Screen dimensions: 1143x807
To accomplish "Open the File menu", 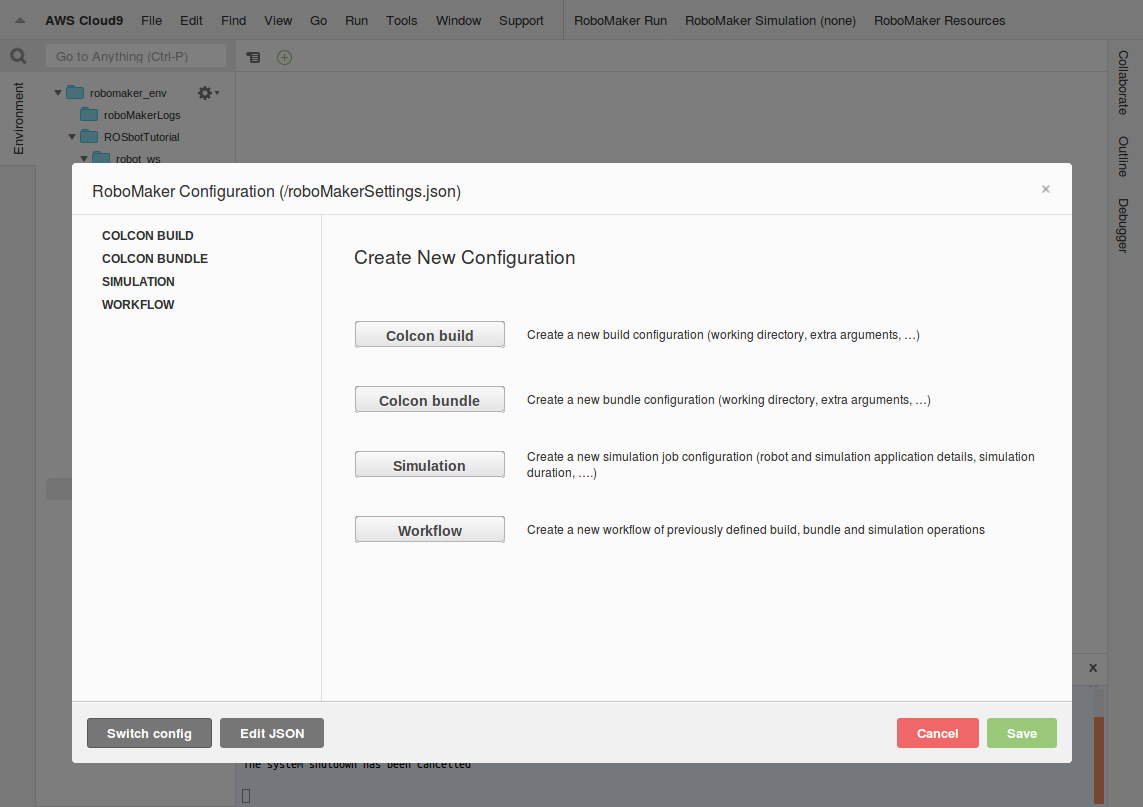I will coord(152,20).
